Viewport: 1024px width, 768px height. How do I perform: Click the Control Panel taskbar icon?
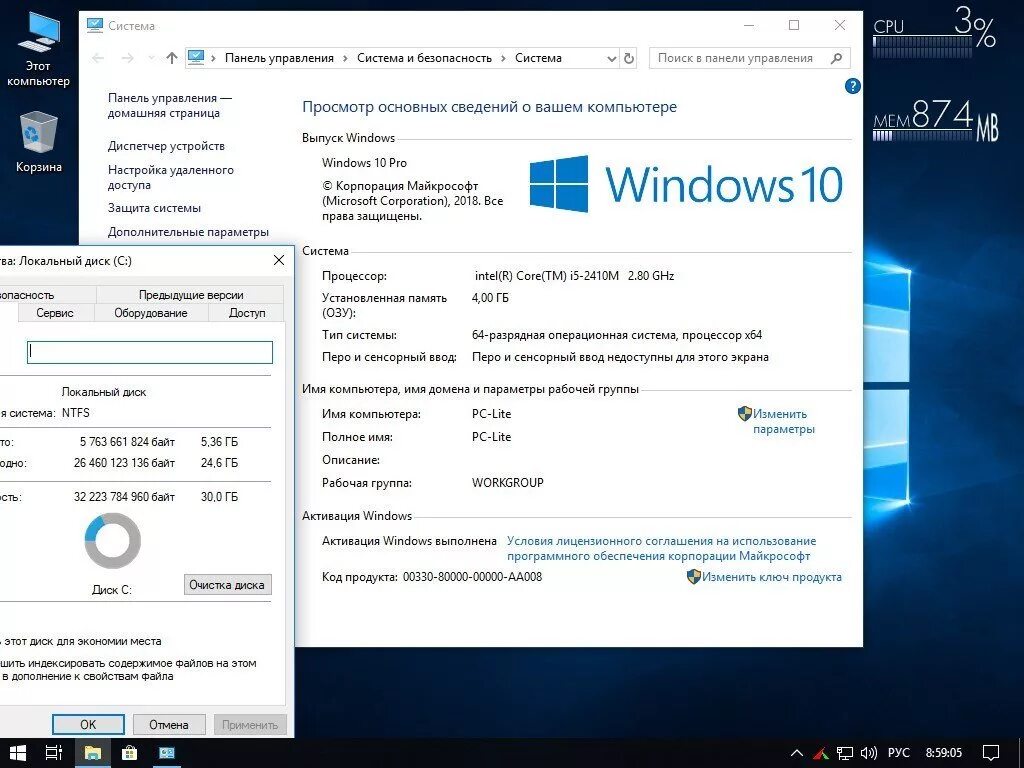point(167,753)
